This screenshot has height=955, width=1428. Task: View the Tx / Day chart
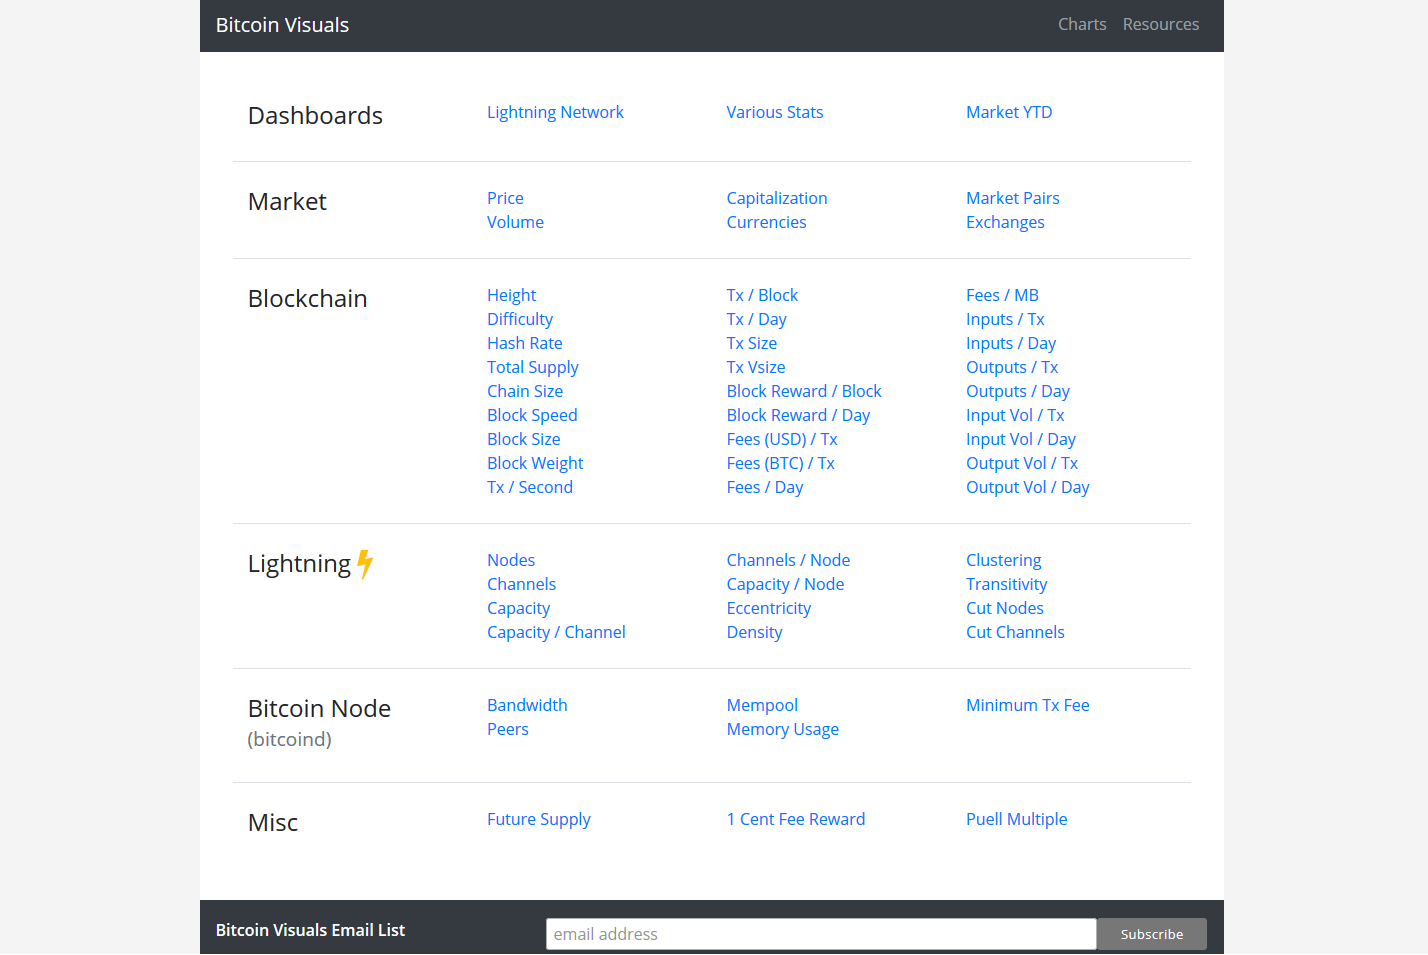[756, 319]
